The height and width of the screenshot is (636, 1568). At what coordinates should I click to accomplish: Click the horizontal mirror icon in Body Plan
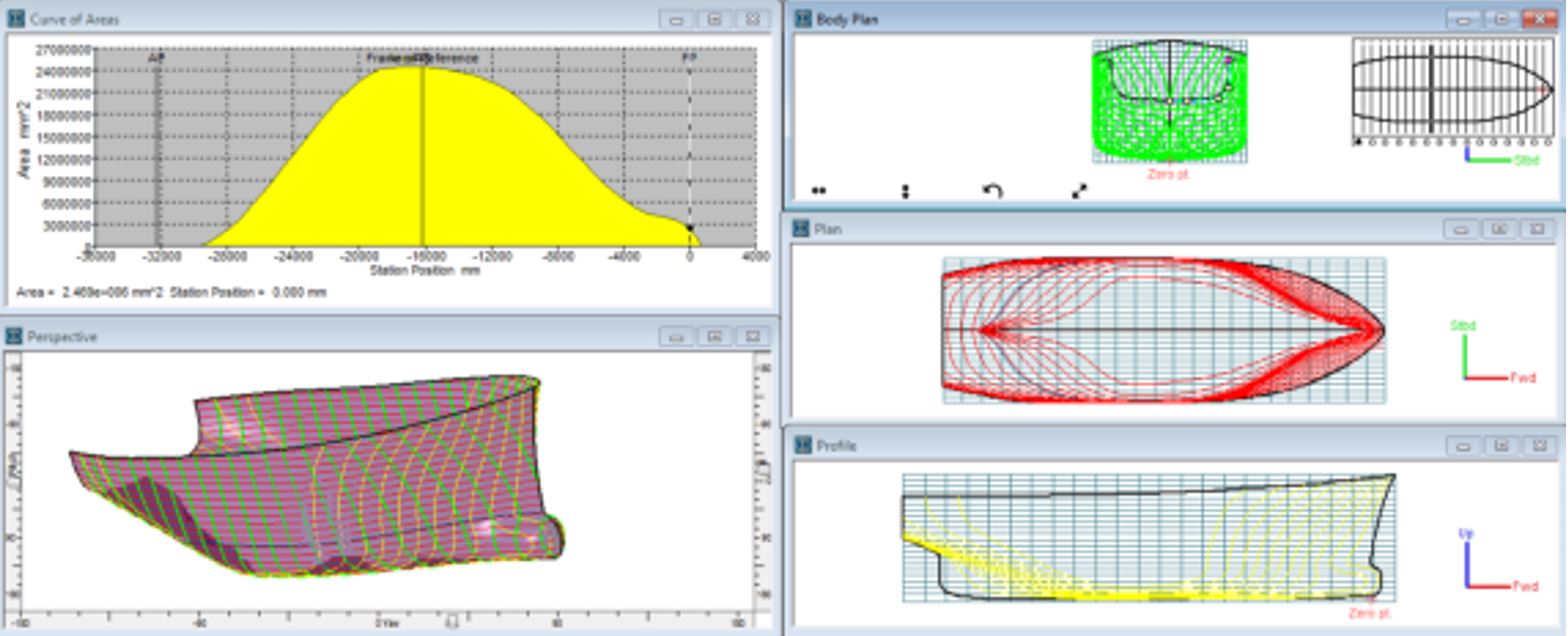coord(819,190)
